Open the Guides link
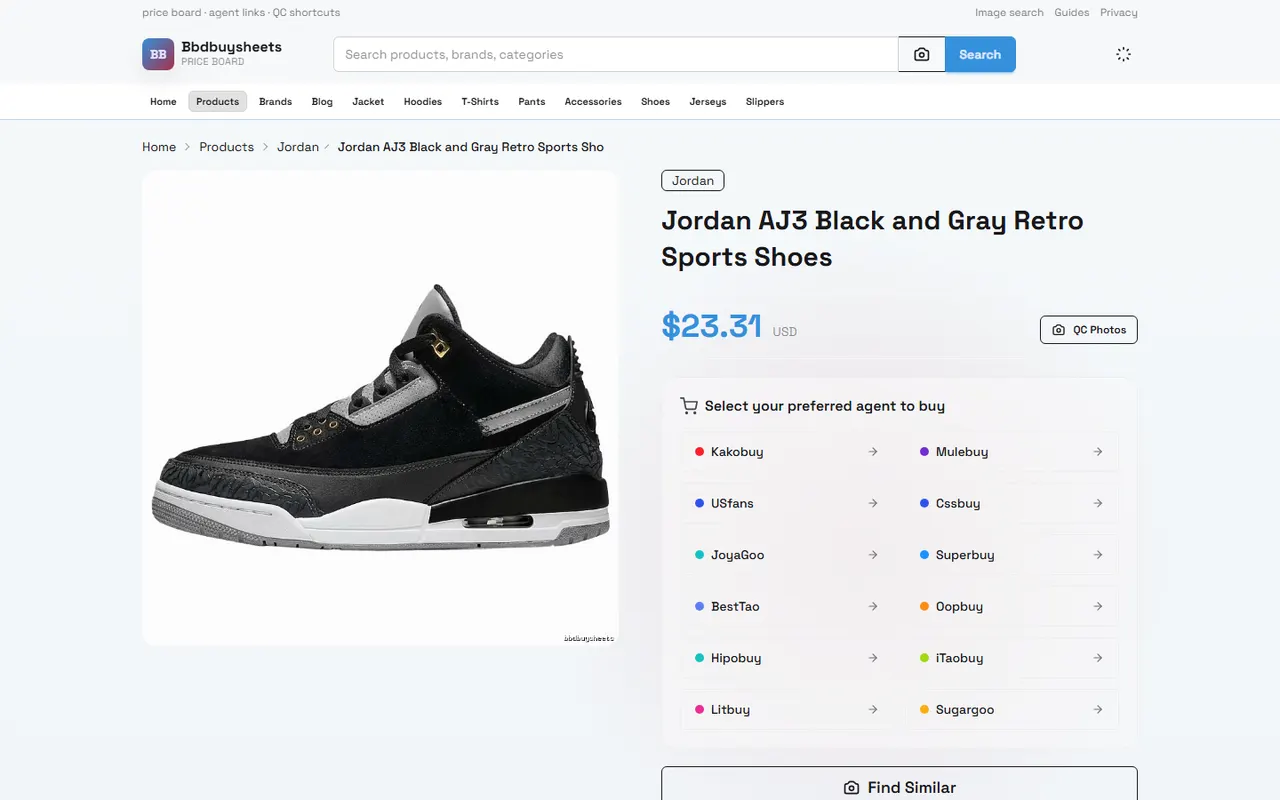Viewport: 1280px width, 800px height. (x=1072, y=13)
